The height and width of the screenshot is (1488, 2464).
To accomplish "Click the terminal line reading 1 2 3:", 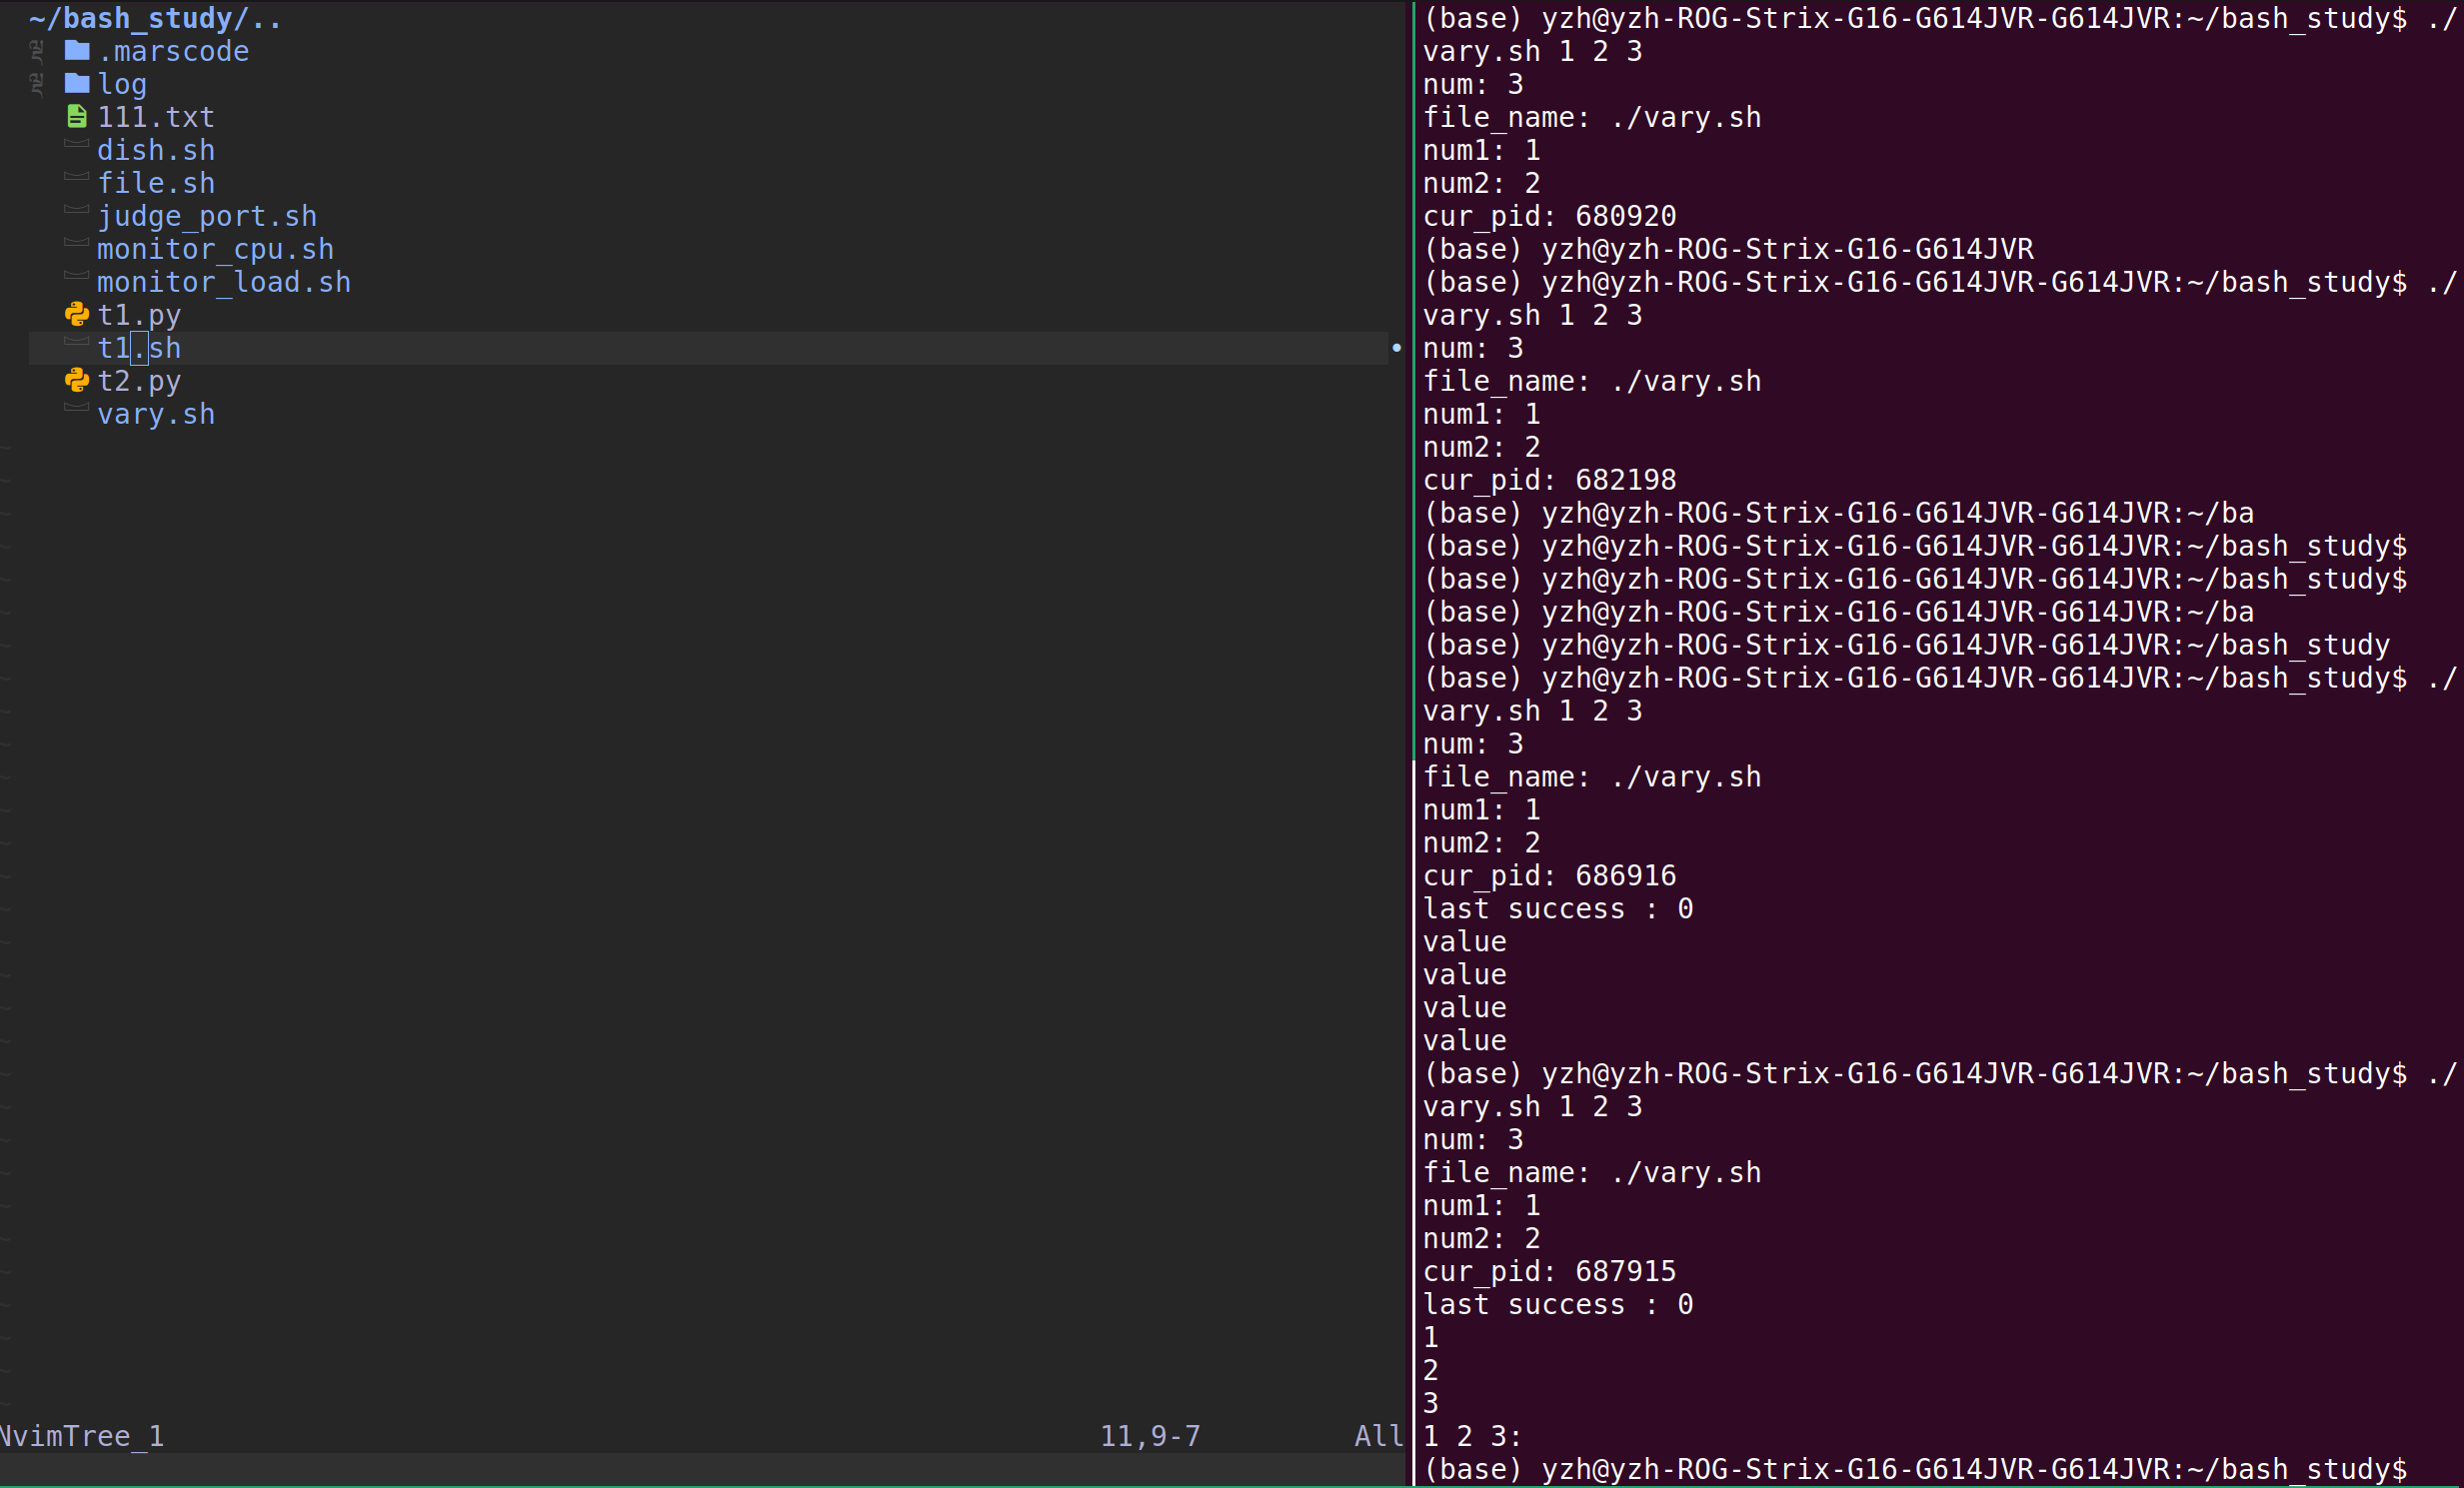I will [x=1472, y=1436].
